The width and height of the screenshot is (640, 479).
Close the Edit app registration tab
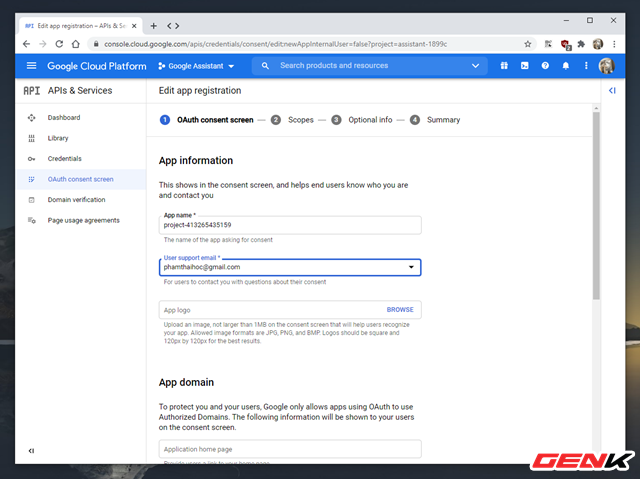point(134,26)
